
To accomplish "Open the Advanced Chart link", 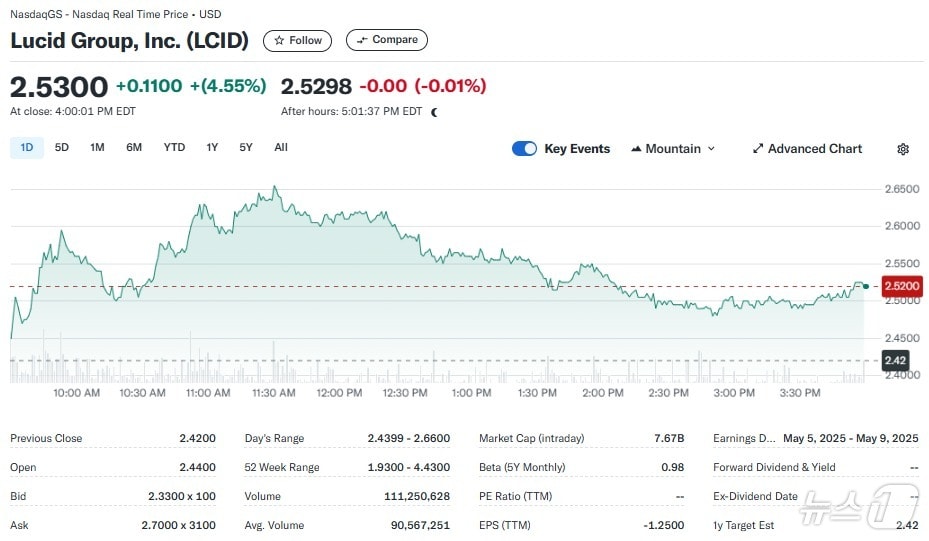I will 814,149.
